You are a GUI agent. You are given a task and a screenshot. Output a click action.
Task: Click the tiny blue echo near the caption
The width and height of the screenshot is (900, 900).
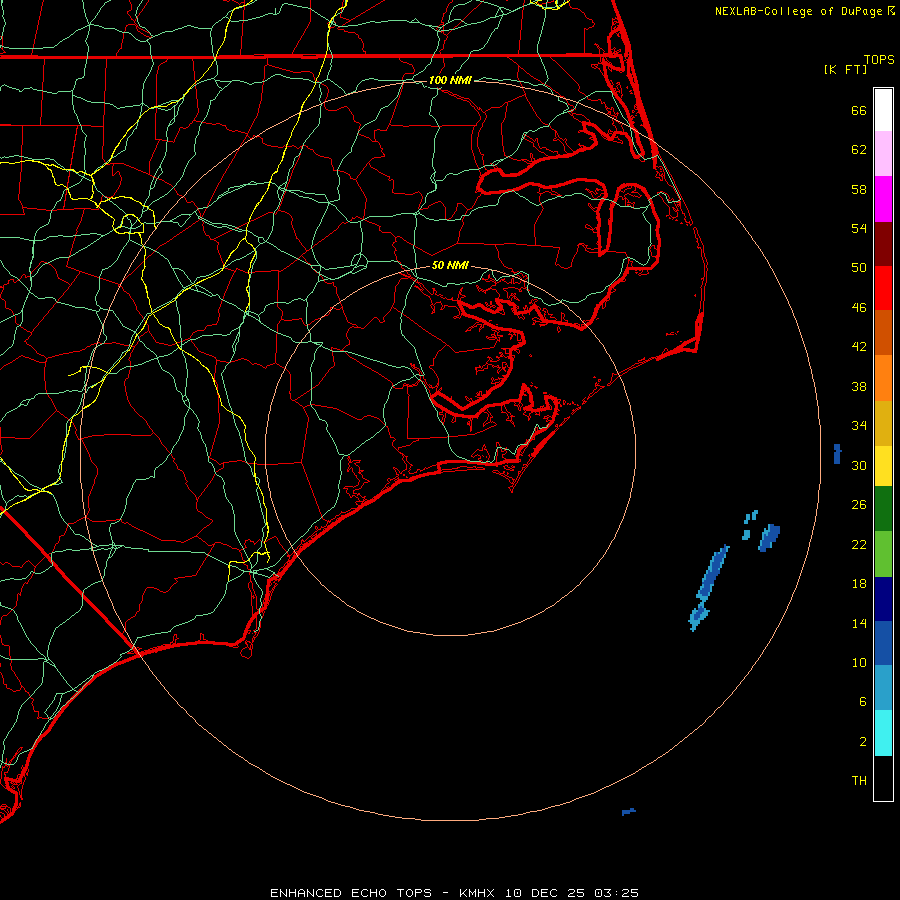[629, 812]
